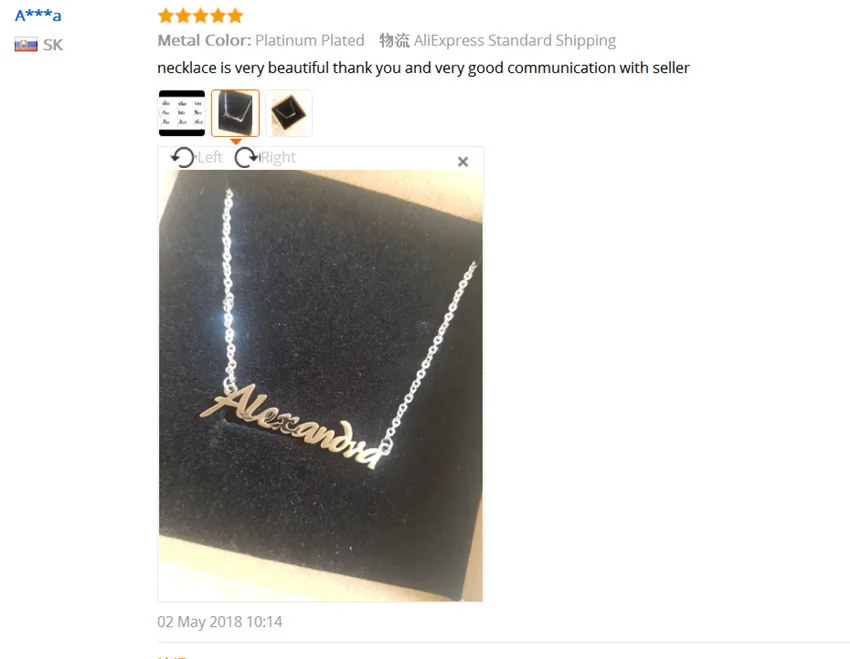Close the enlarged review photo viewer

point(463,161)
